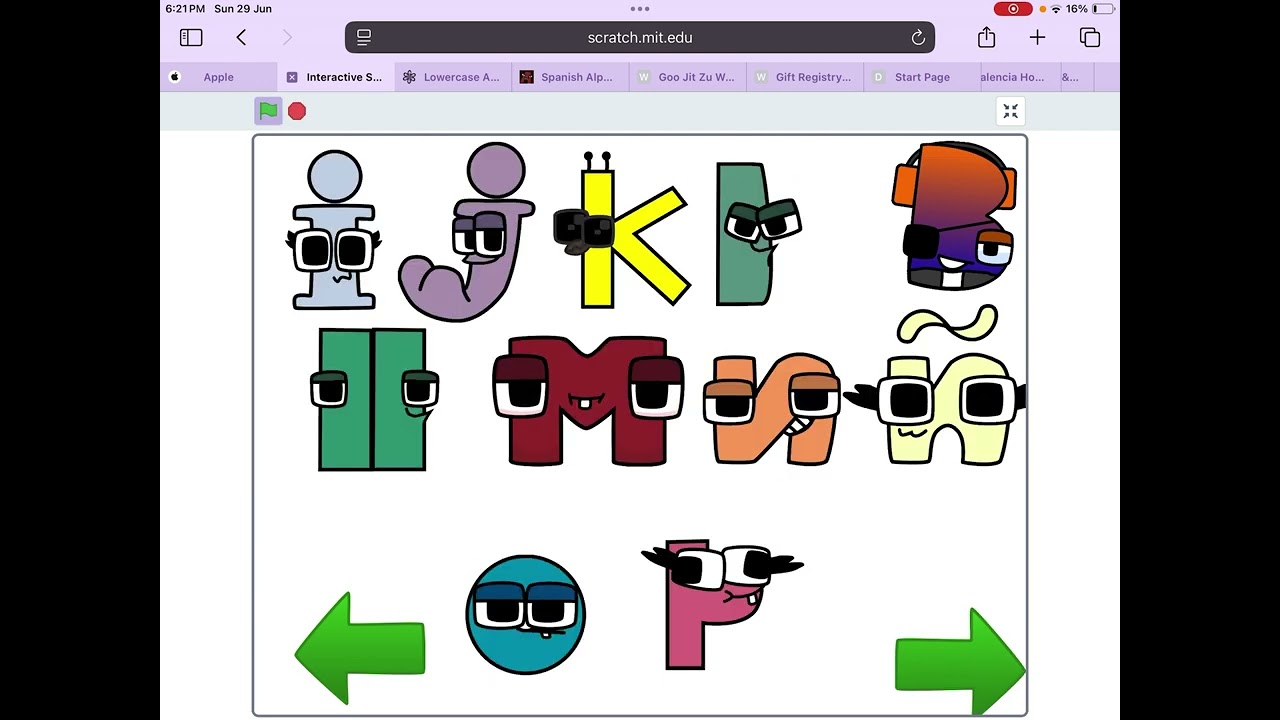This screenshot has height=720, width=1280.
Task: Click the green double L character
Action: click(x=374, y=399)
